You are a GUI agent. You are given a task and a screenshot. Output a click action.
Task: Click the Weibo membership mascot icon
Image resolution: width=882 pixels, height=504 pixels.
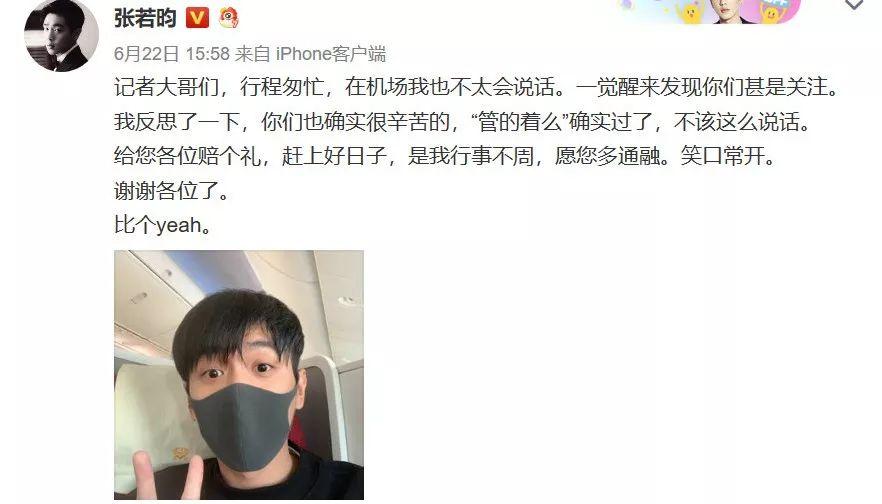[228, 18]
